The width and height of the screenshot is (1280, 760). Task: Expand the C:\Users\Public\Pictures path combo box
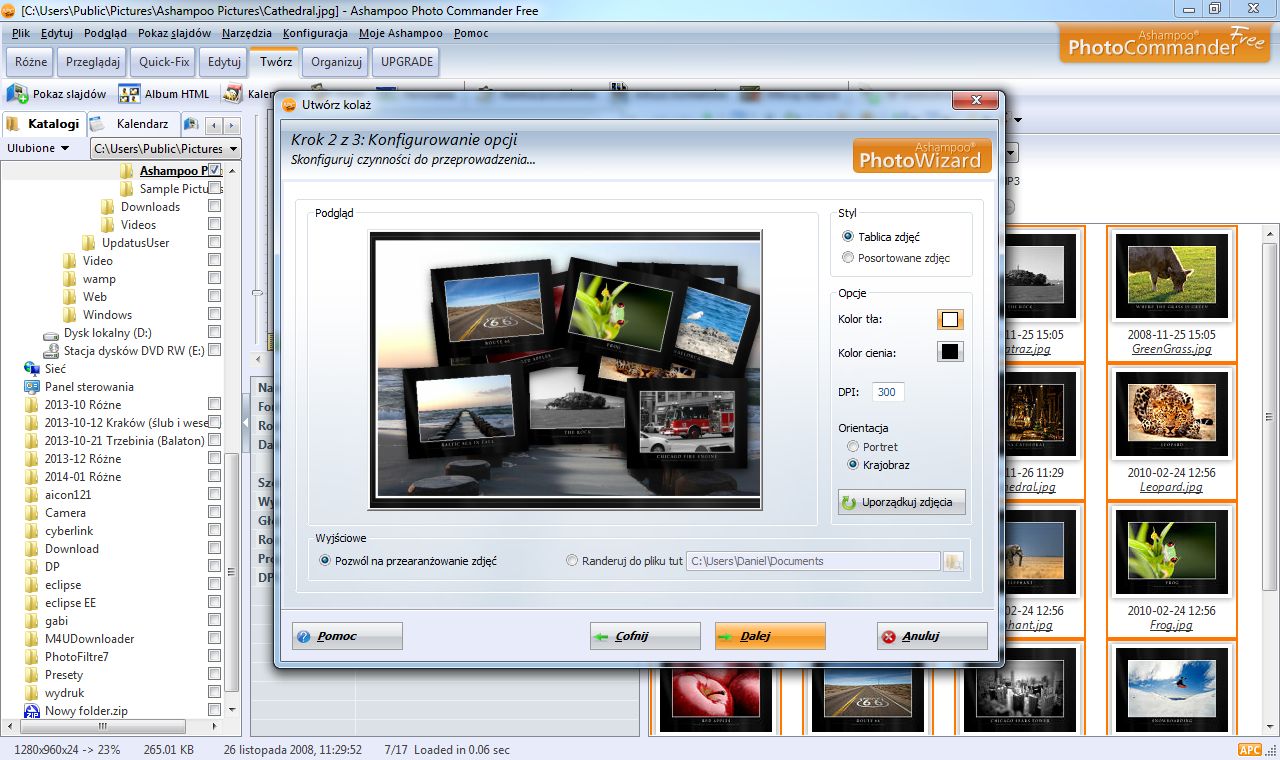(x=166, y=149)
